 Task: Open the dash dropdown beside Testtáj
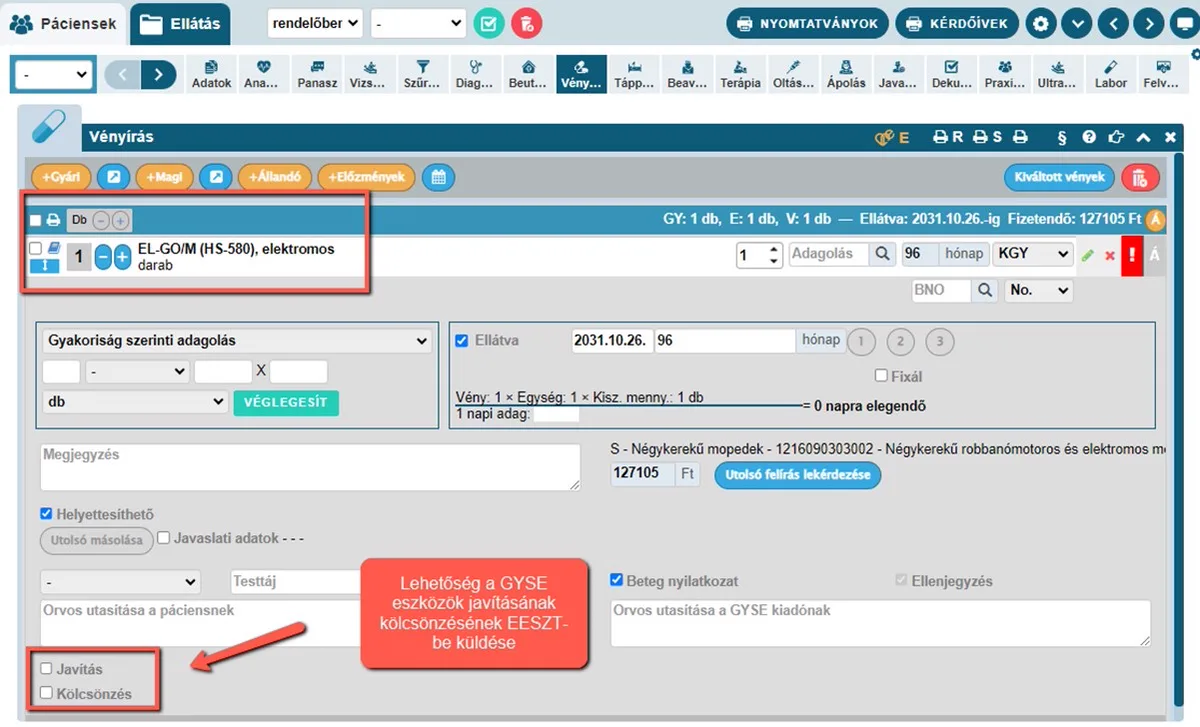click(x=120, y=581)
